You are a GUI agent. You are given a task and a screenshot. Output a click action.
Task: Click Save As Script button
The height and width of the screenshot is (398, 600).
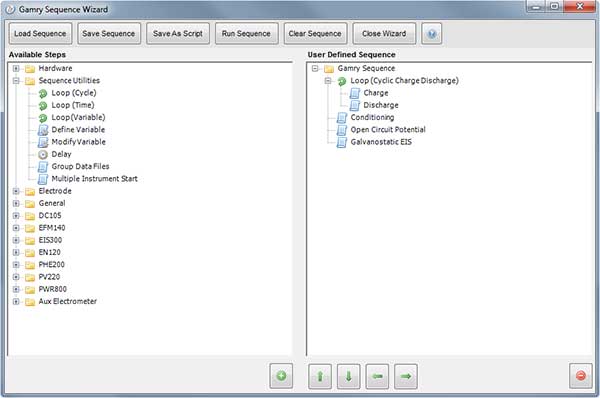point(178,34)
